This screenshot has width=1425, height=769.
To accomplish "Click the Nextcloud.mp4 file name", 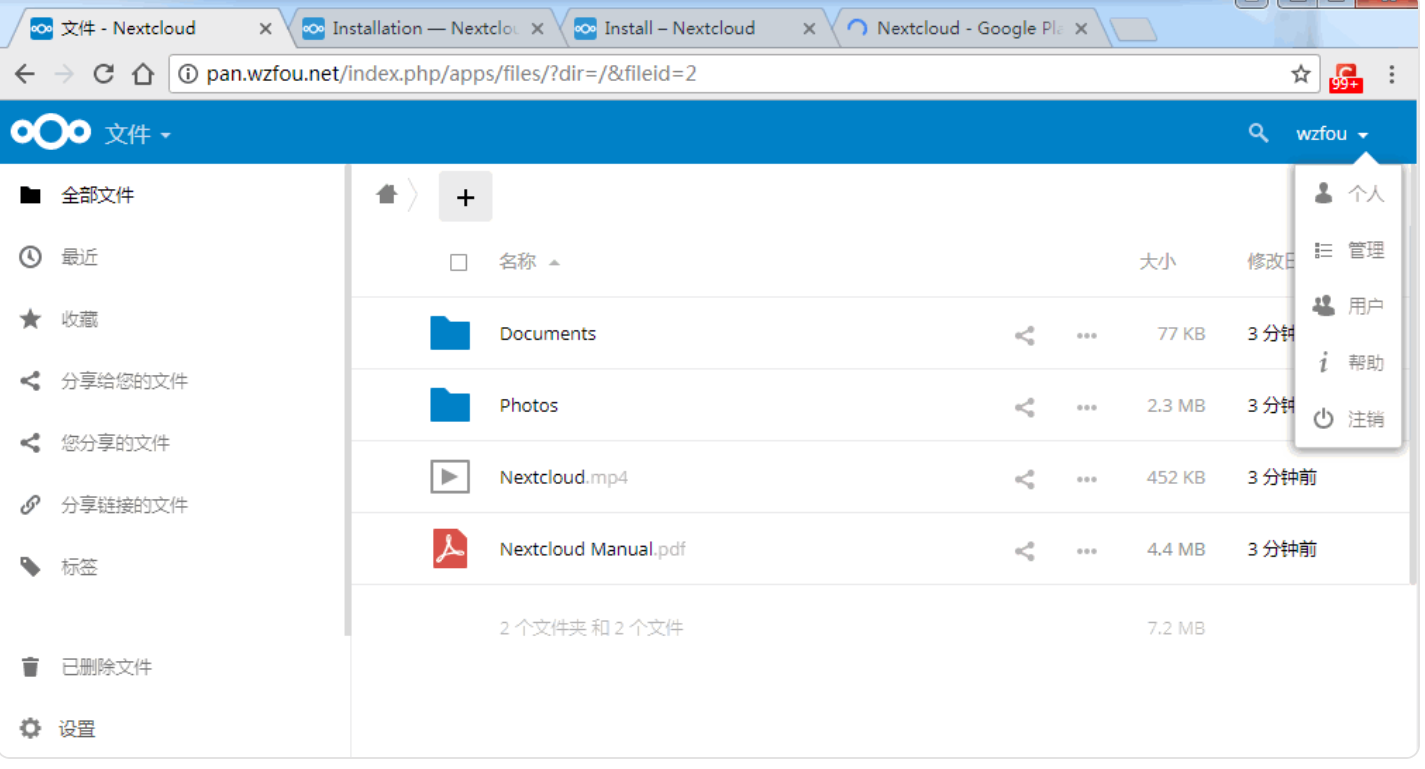I will [x=564, y=478].
